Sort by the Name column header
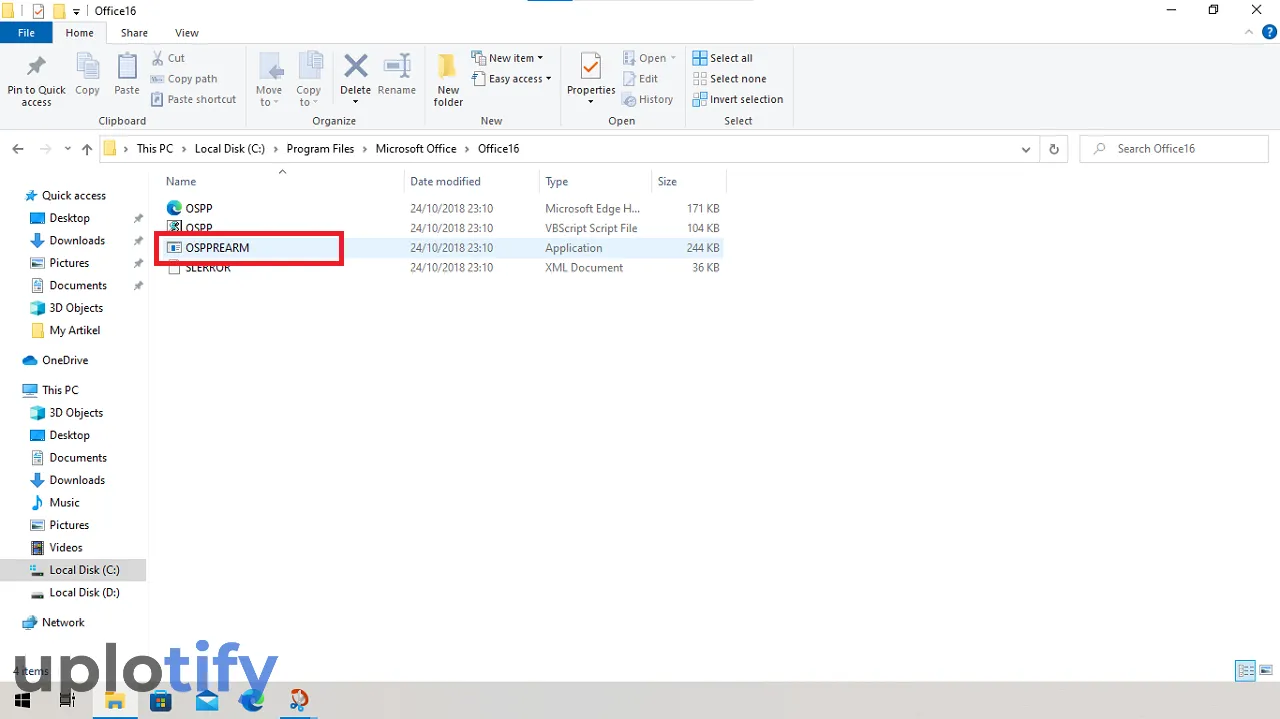 [x=283, y=182]
